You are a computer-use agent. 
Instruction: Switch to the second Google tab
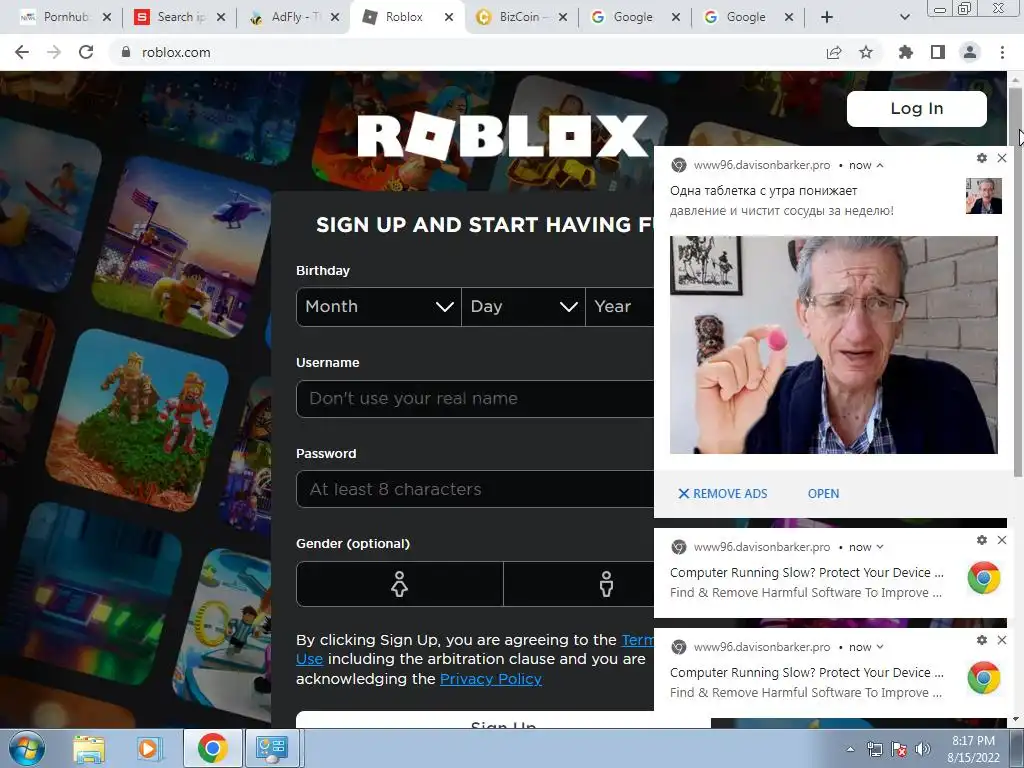tap(746, 17)
